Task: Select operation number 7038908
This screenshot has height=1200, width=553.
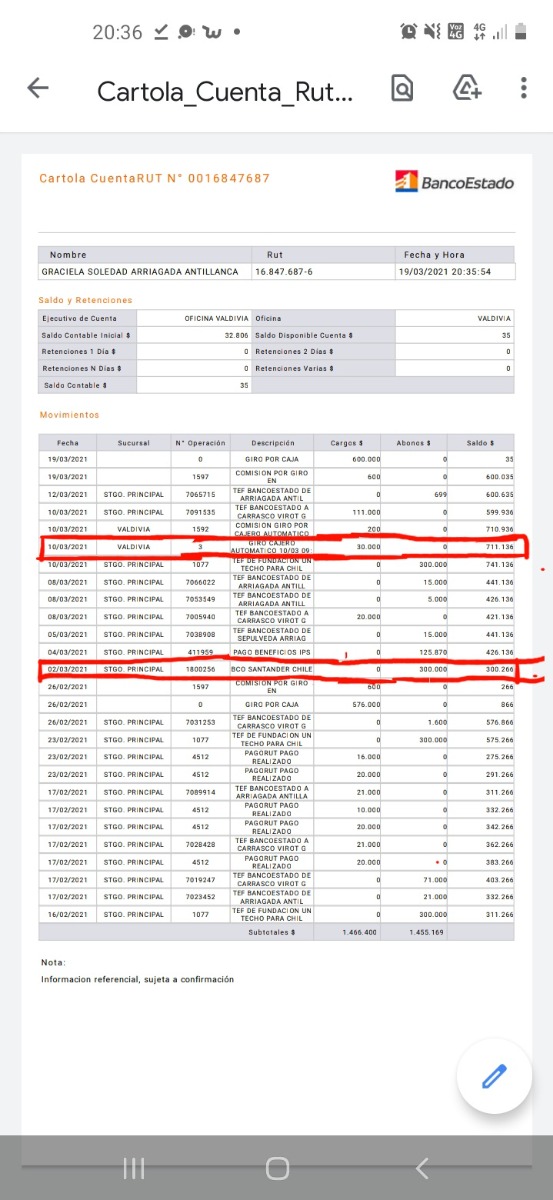Action: (200, 635)
